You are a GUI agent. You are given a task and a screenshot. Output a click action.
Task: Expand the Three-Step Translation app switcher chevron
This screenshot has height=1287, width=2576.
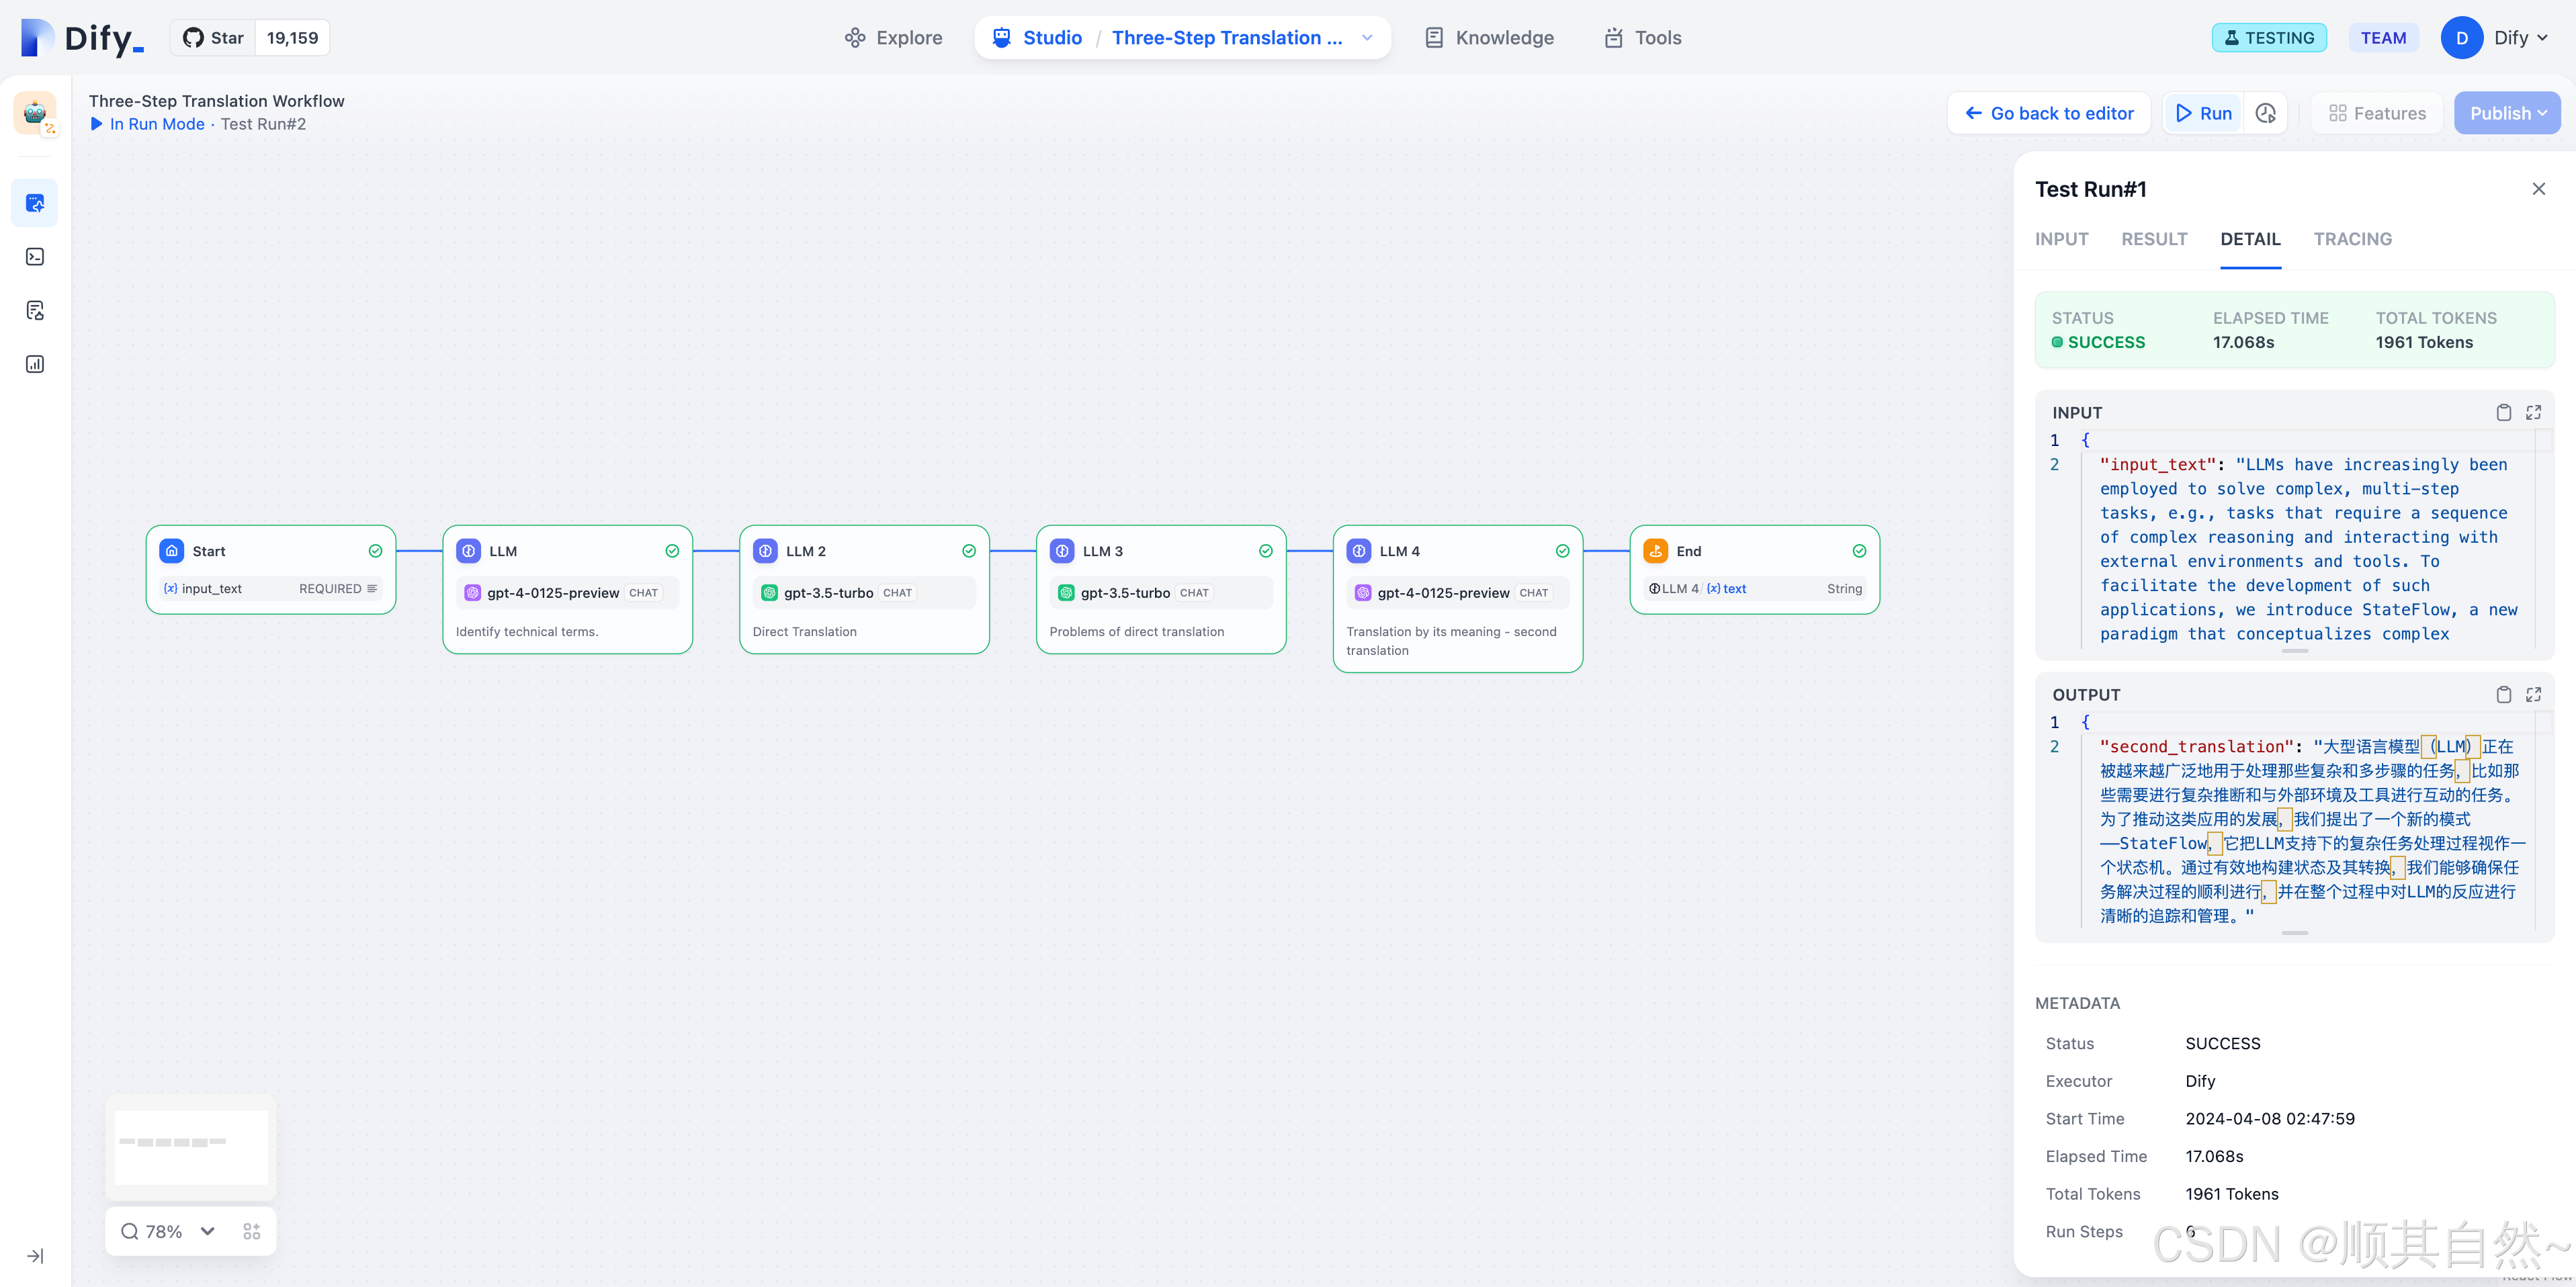pos(1367,38)
